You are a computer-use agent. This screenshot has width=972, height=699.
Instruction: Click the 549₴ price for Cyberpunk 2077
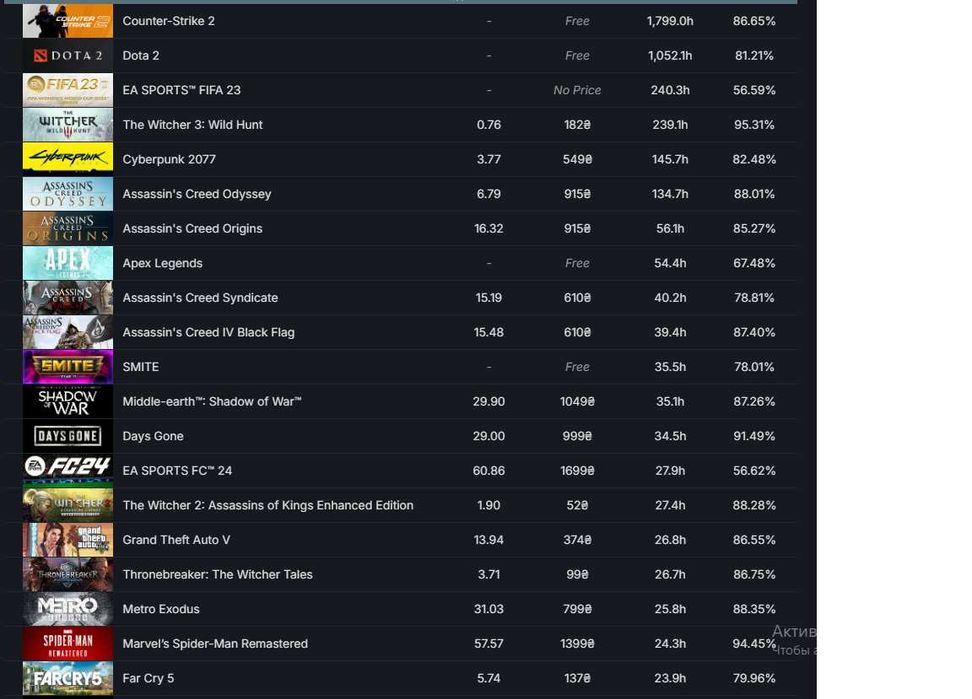(577, 159)
